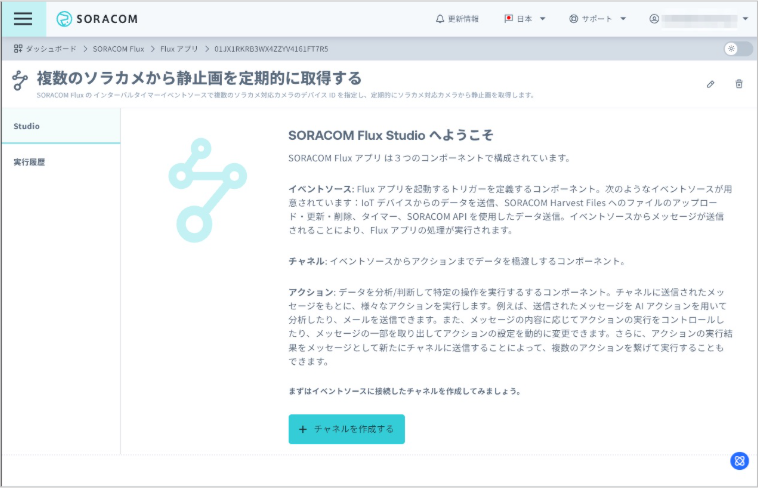Open the 更新情報 notifications bell
The height and width of the screenshot is (488, 758).
point(457,19)
